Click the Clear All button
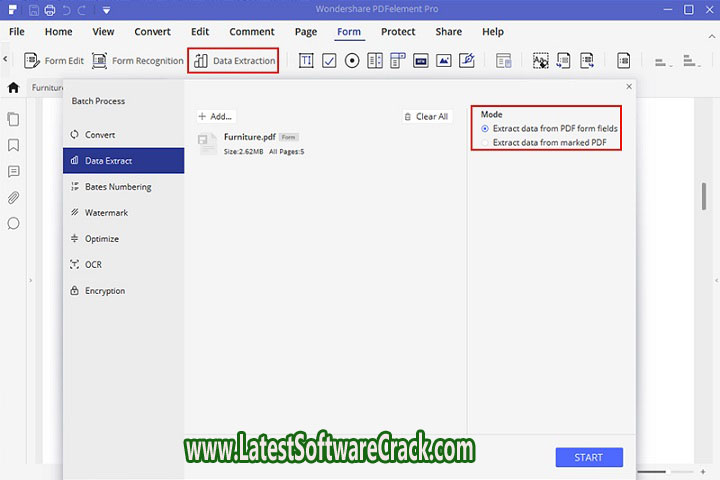This screenshot has height=480, width=720. click(x=427, y=117)
